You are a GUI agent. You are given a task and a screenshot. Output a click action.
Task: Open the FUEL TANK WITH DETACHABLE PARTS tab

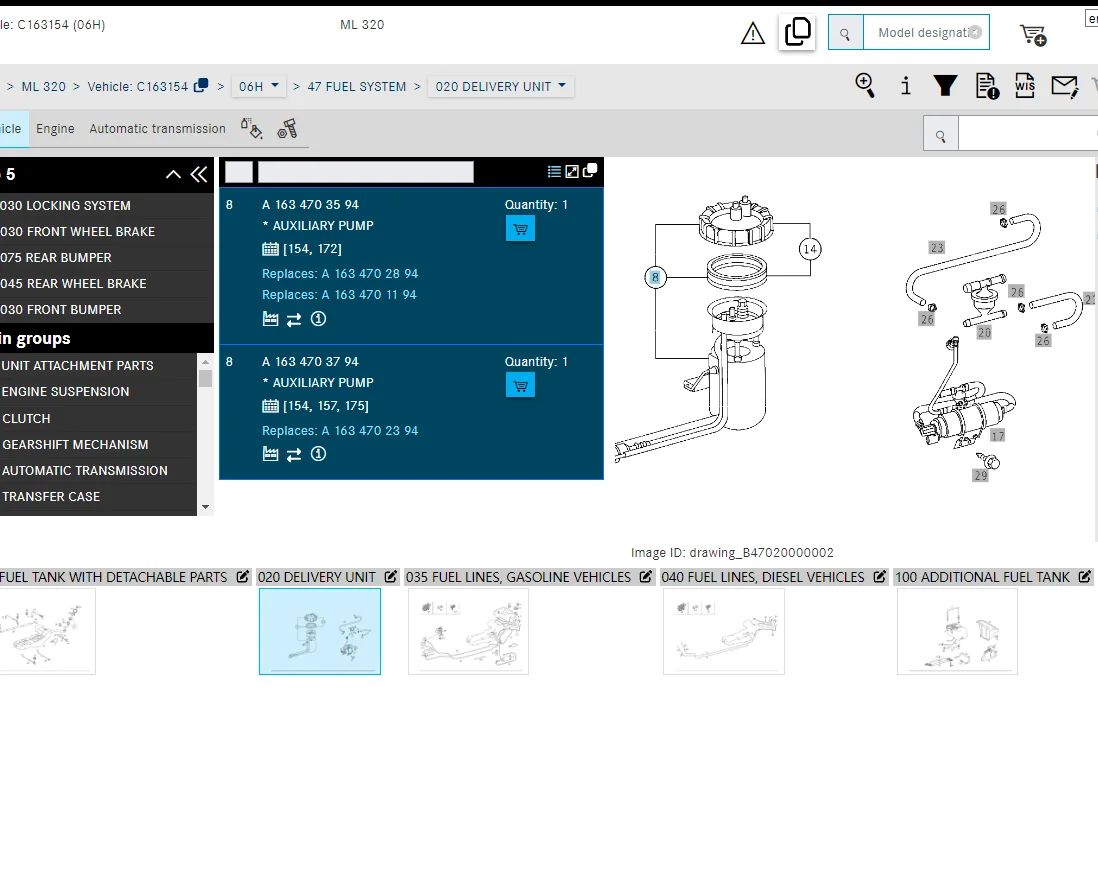click(113, 577)
